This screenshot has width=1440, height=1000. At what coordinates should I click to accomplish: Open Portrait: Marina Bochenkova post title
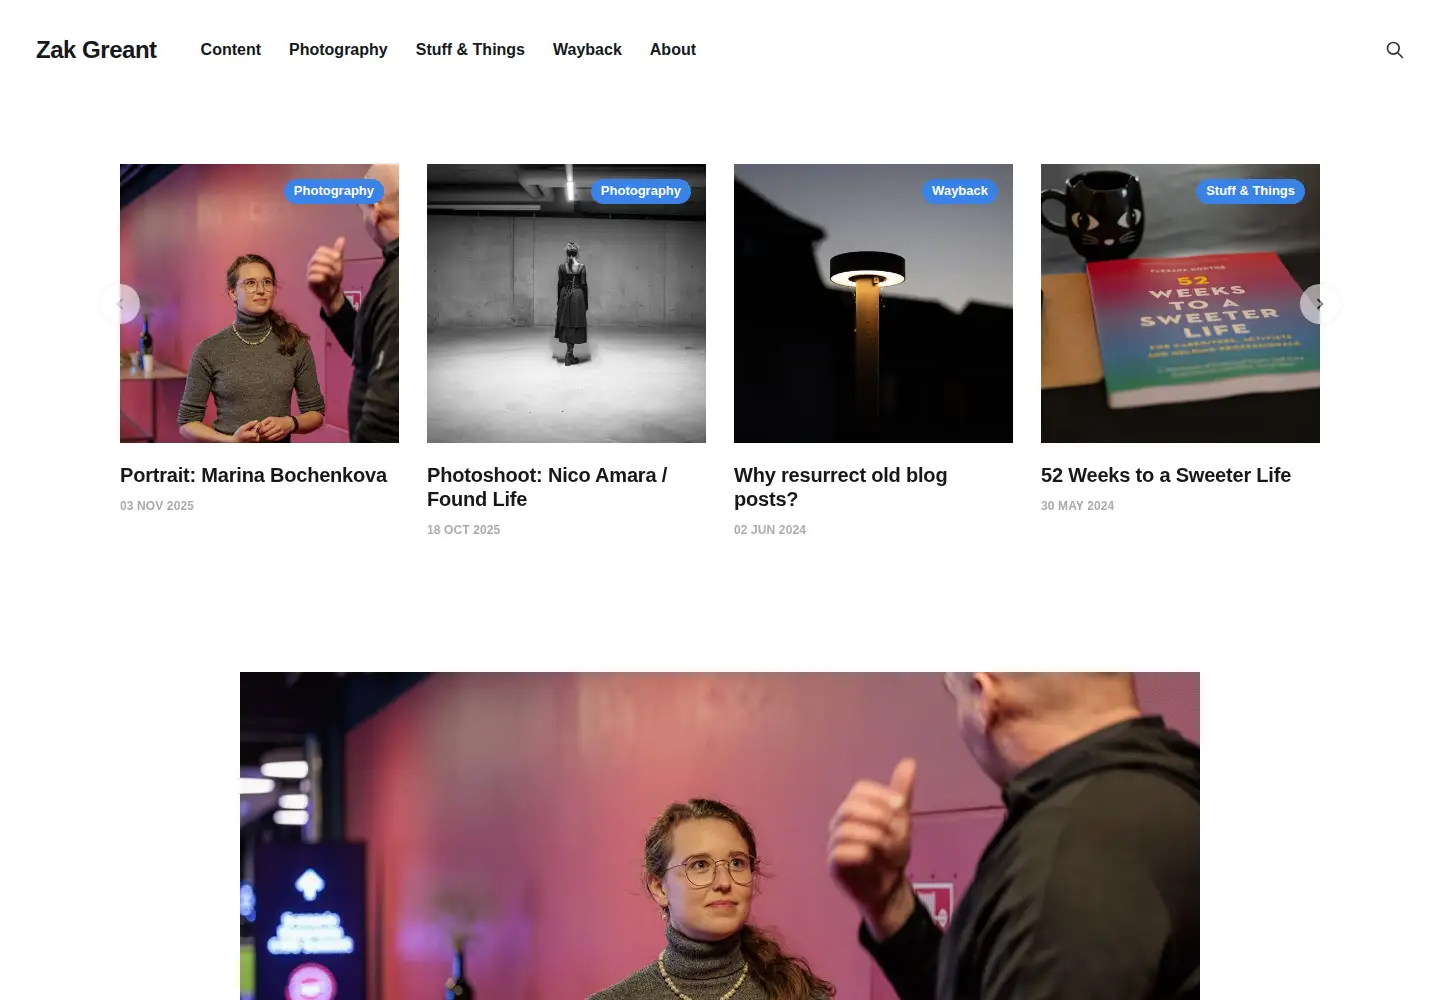pyautogui.click(x=253, y=475)
